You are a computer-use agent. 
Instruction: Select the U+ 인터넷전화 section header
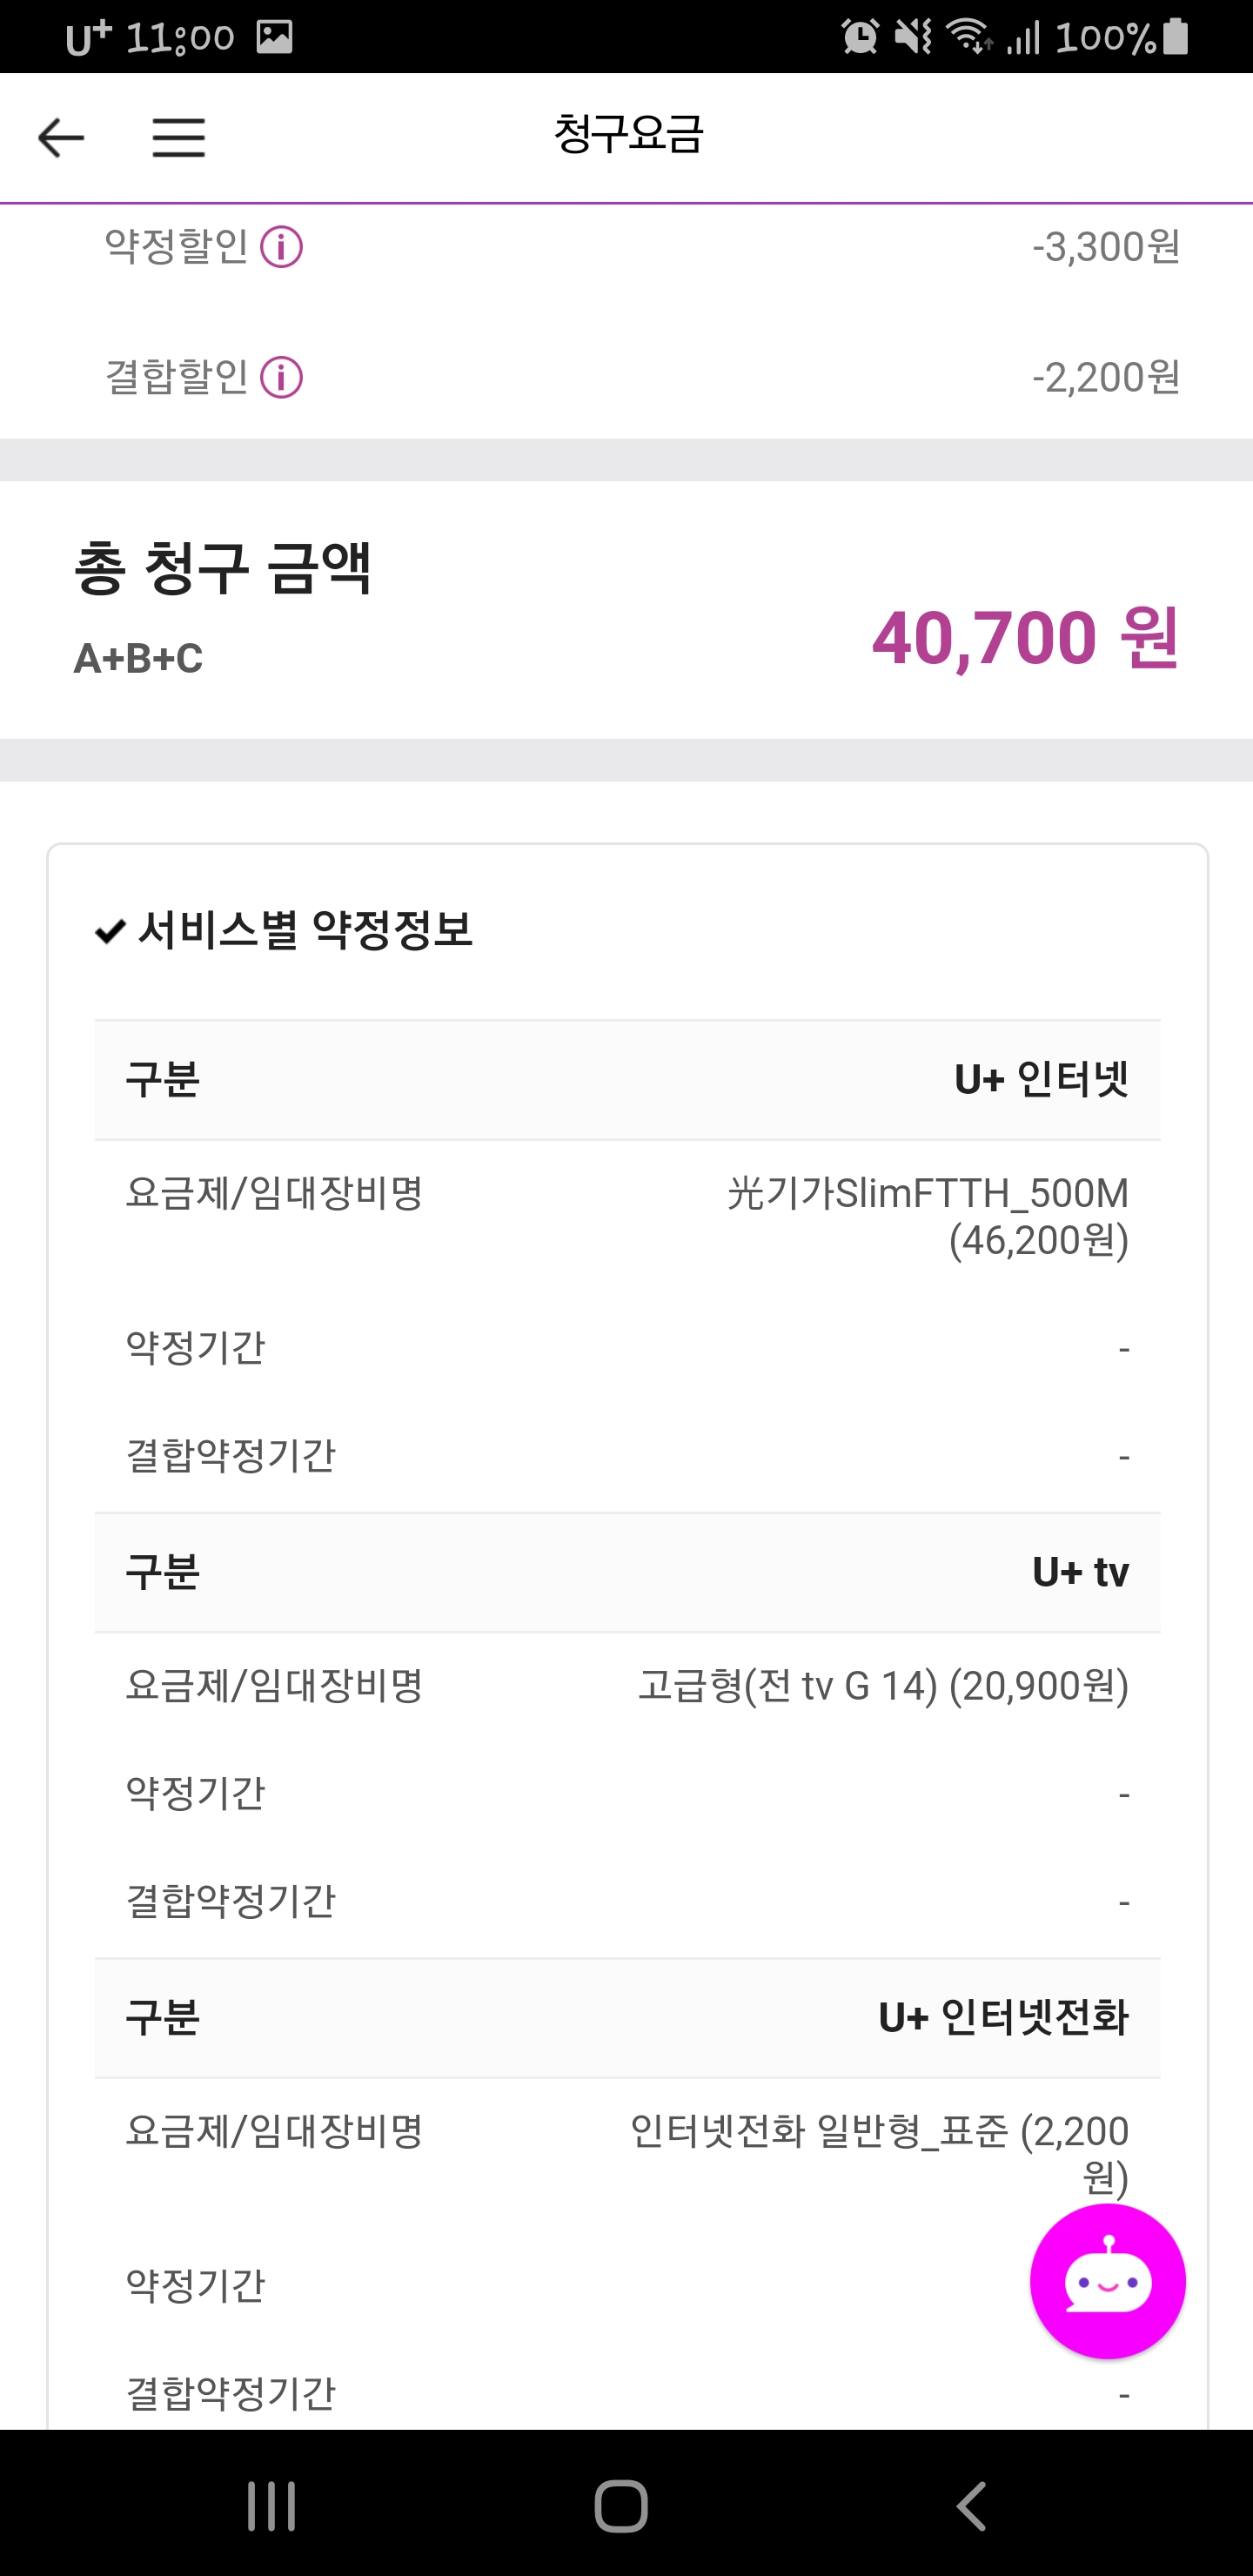click(1003, 2017)
